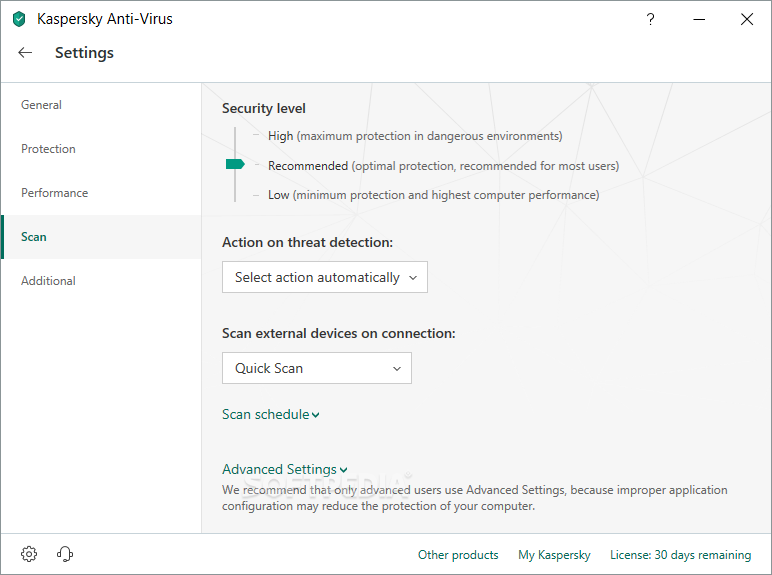Choose the Recommended security level label
Screen dimensions: 772x575
pyautogui.click(x=443, y=166)
